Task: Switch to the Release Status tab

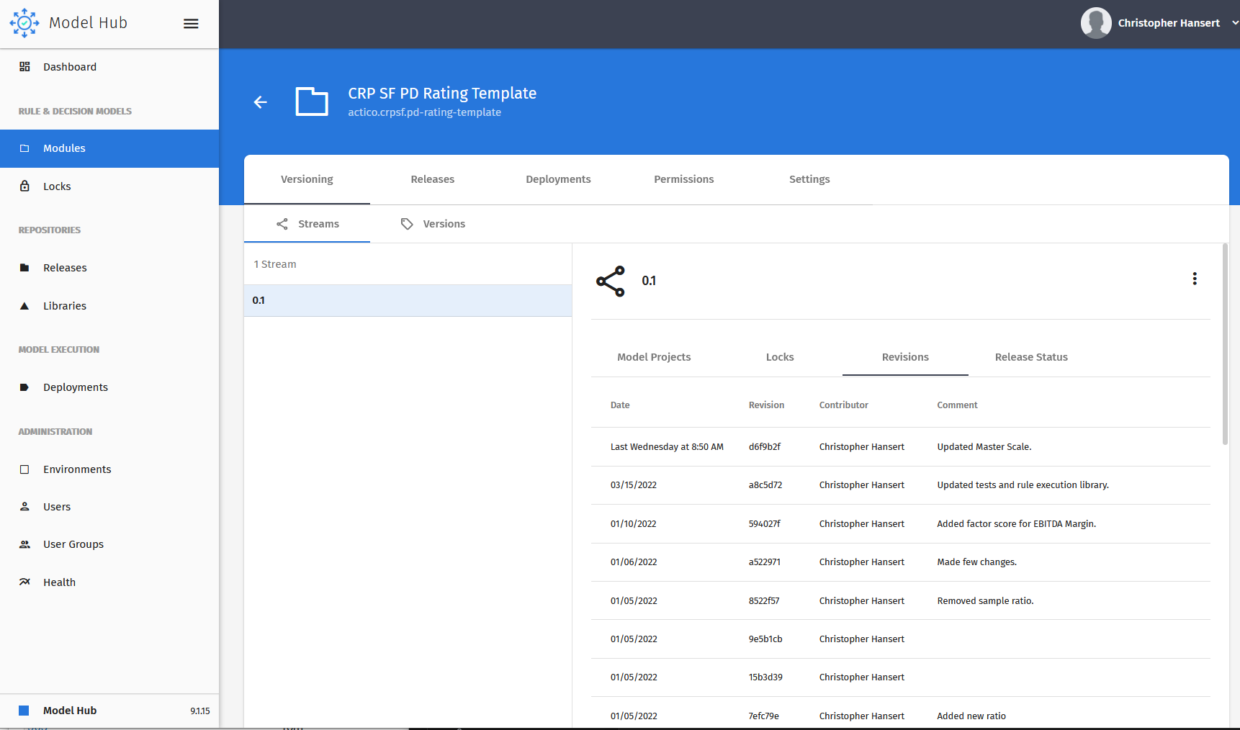Action: point(1031,357)
